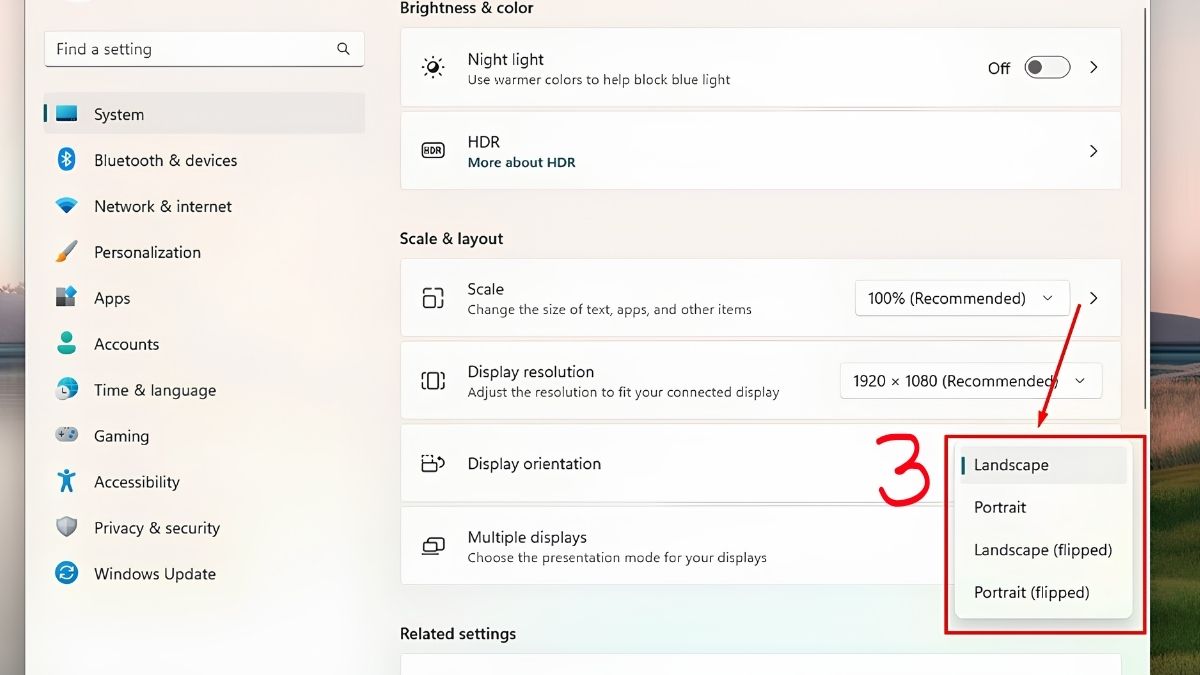Select Portrait in the orientation list
This screenshot has width=1200, height=675.
click(1000, 507)
